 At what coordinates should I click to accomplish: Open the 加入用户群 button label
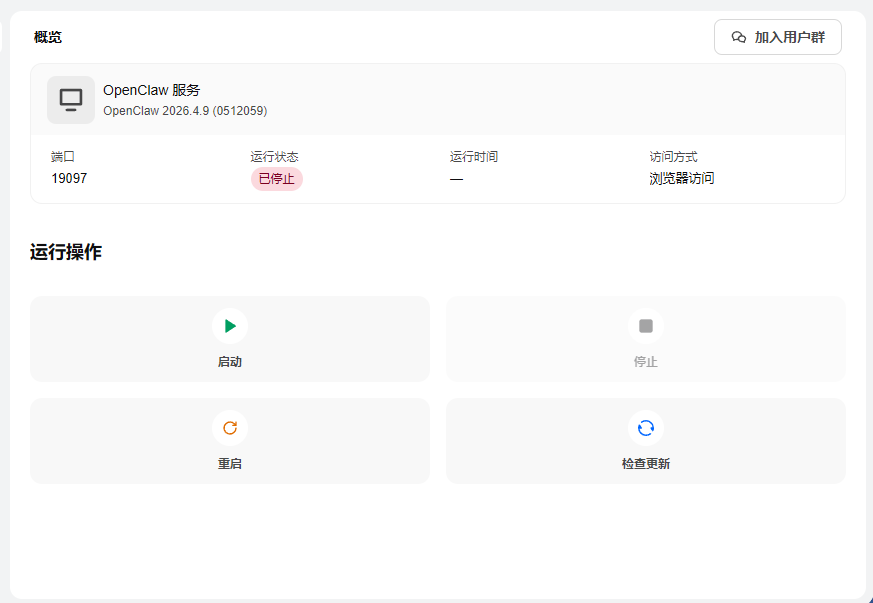(x=790, y=37)
